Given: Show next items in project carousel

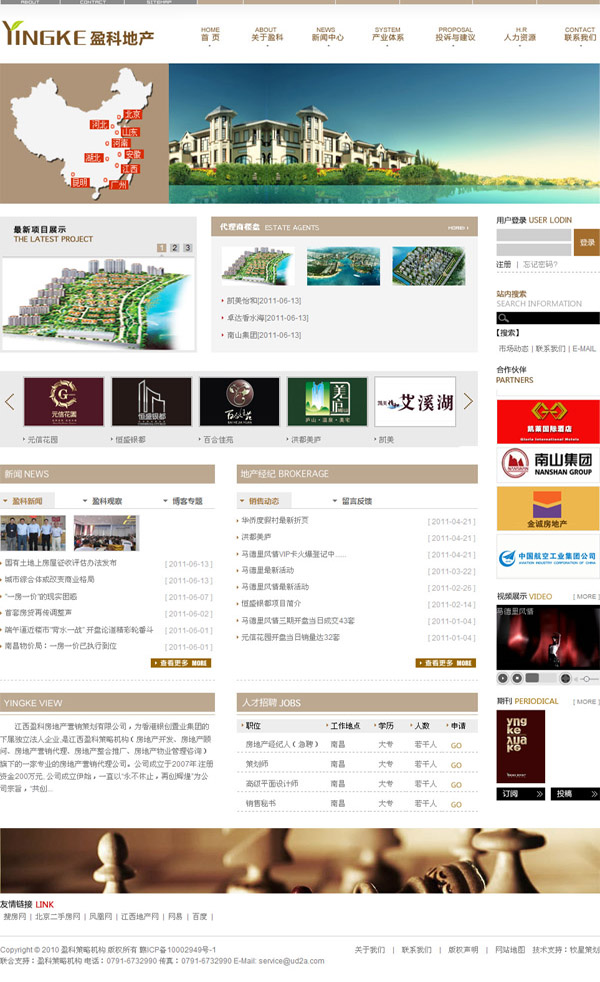Looking at the screenshot, I should coord(468,401).
